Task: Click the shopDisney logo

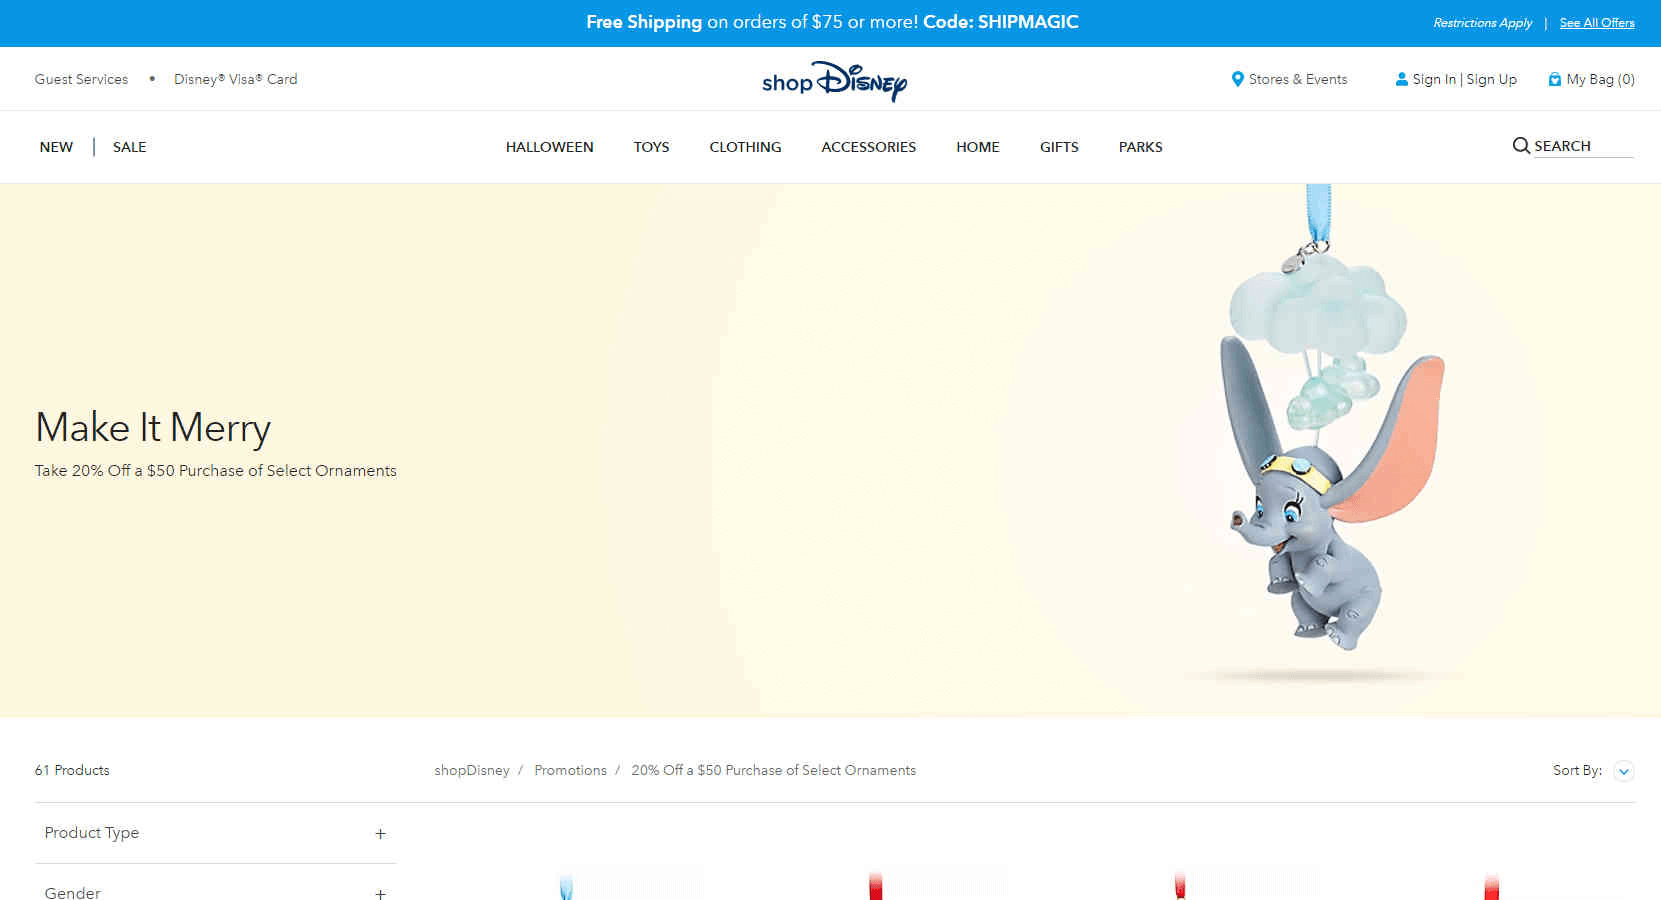Action: click(x=834, y=81)
